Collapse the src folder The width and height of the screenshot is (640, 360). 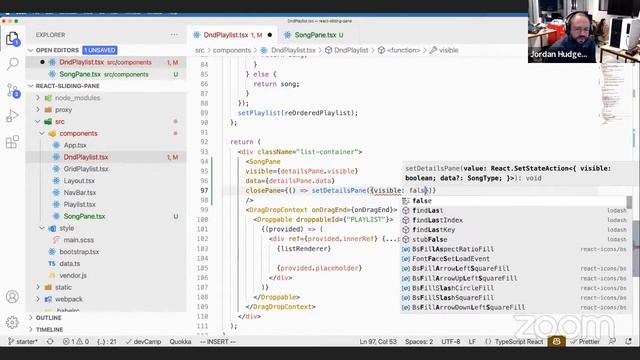pos(38,122)
